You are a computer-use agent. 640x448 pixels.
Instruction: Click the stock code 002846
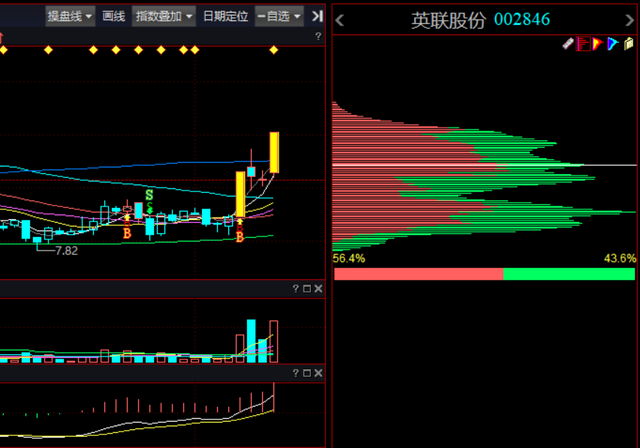click(x=522, y=19)
